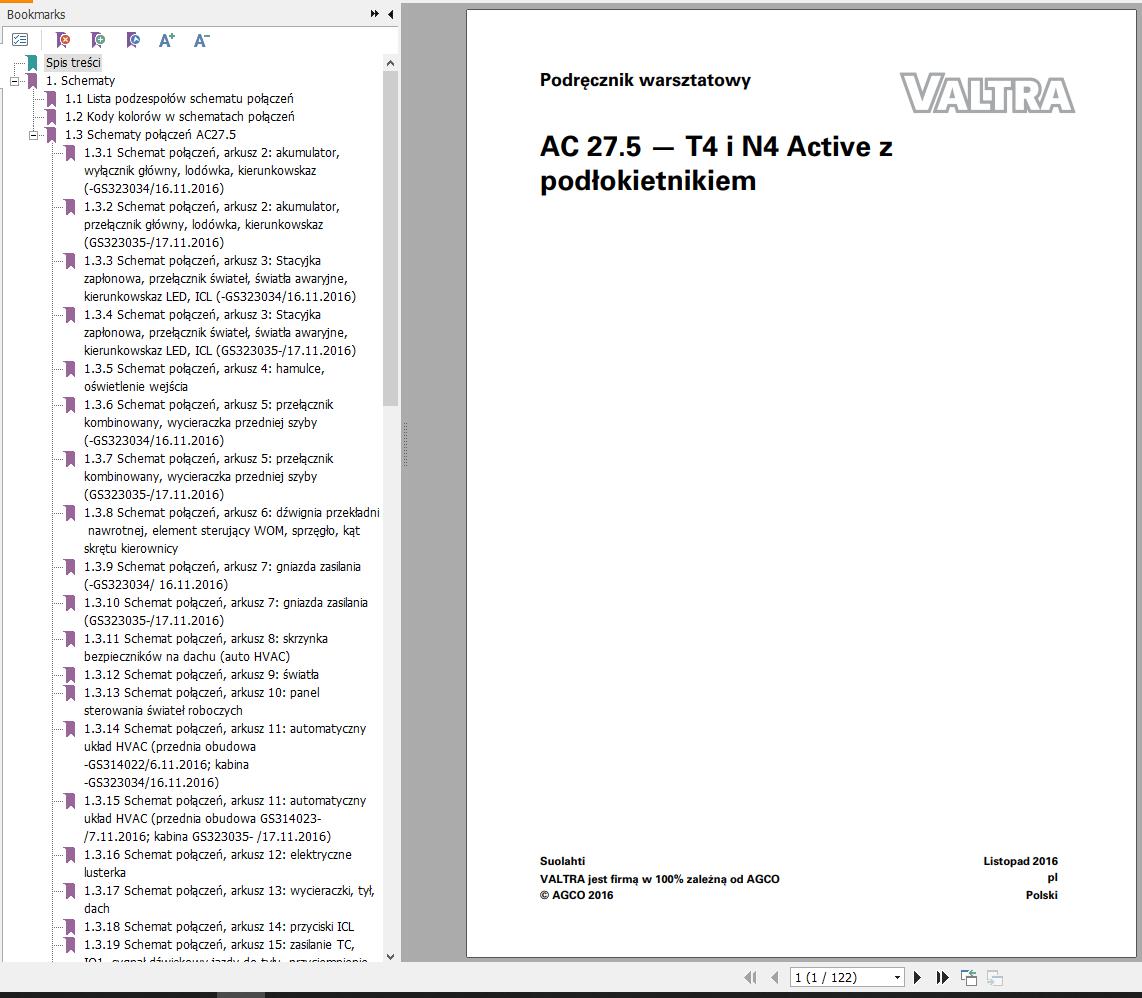The image size is (1142, 998).
Task: Open bookmark 1.3.18 arkusz 14 przyciski ICL
Action: 218,927
